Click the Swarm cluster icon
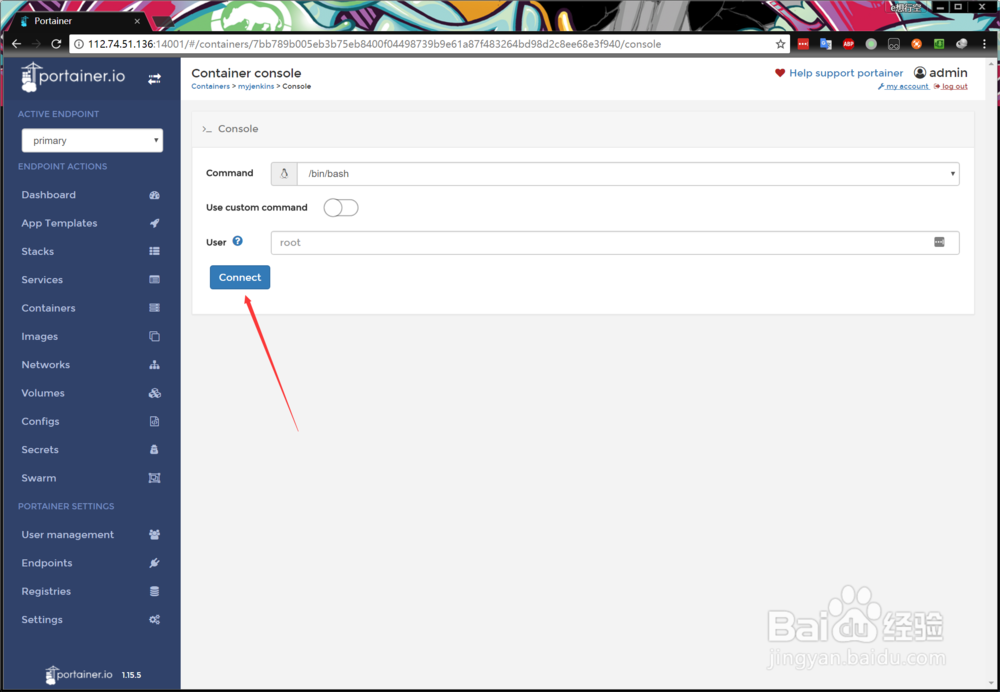 155,478
